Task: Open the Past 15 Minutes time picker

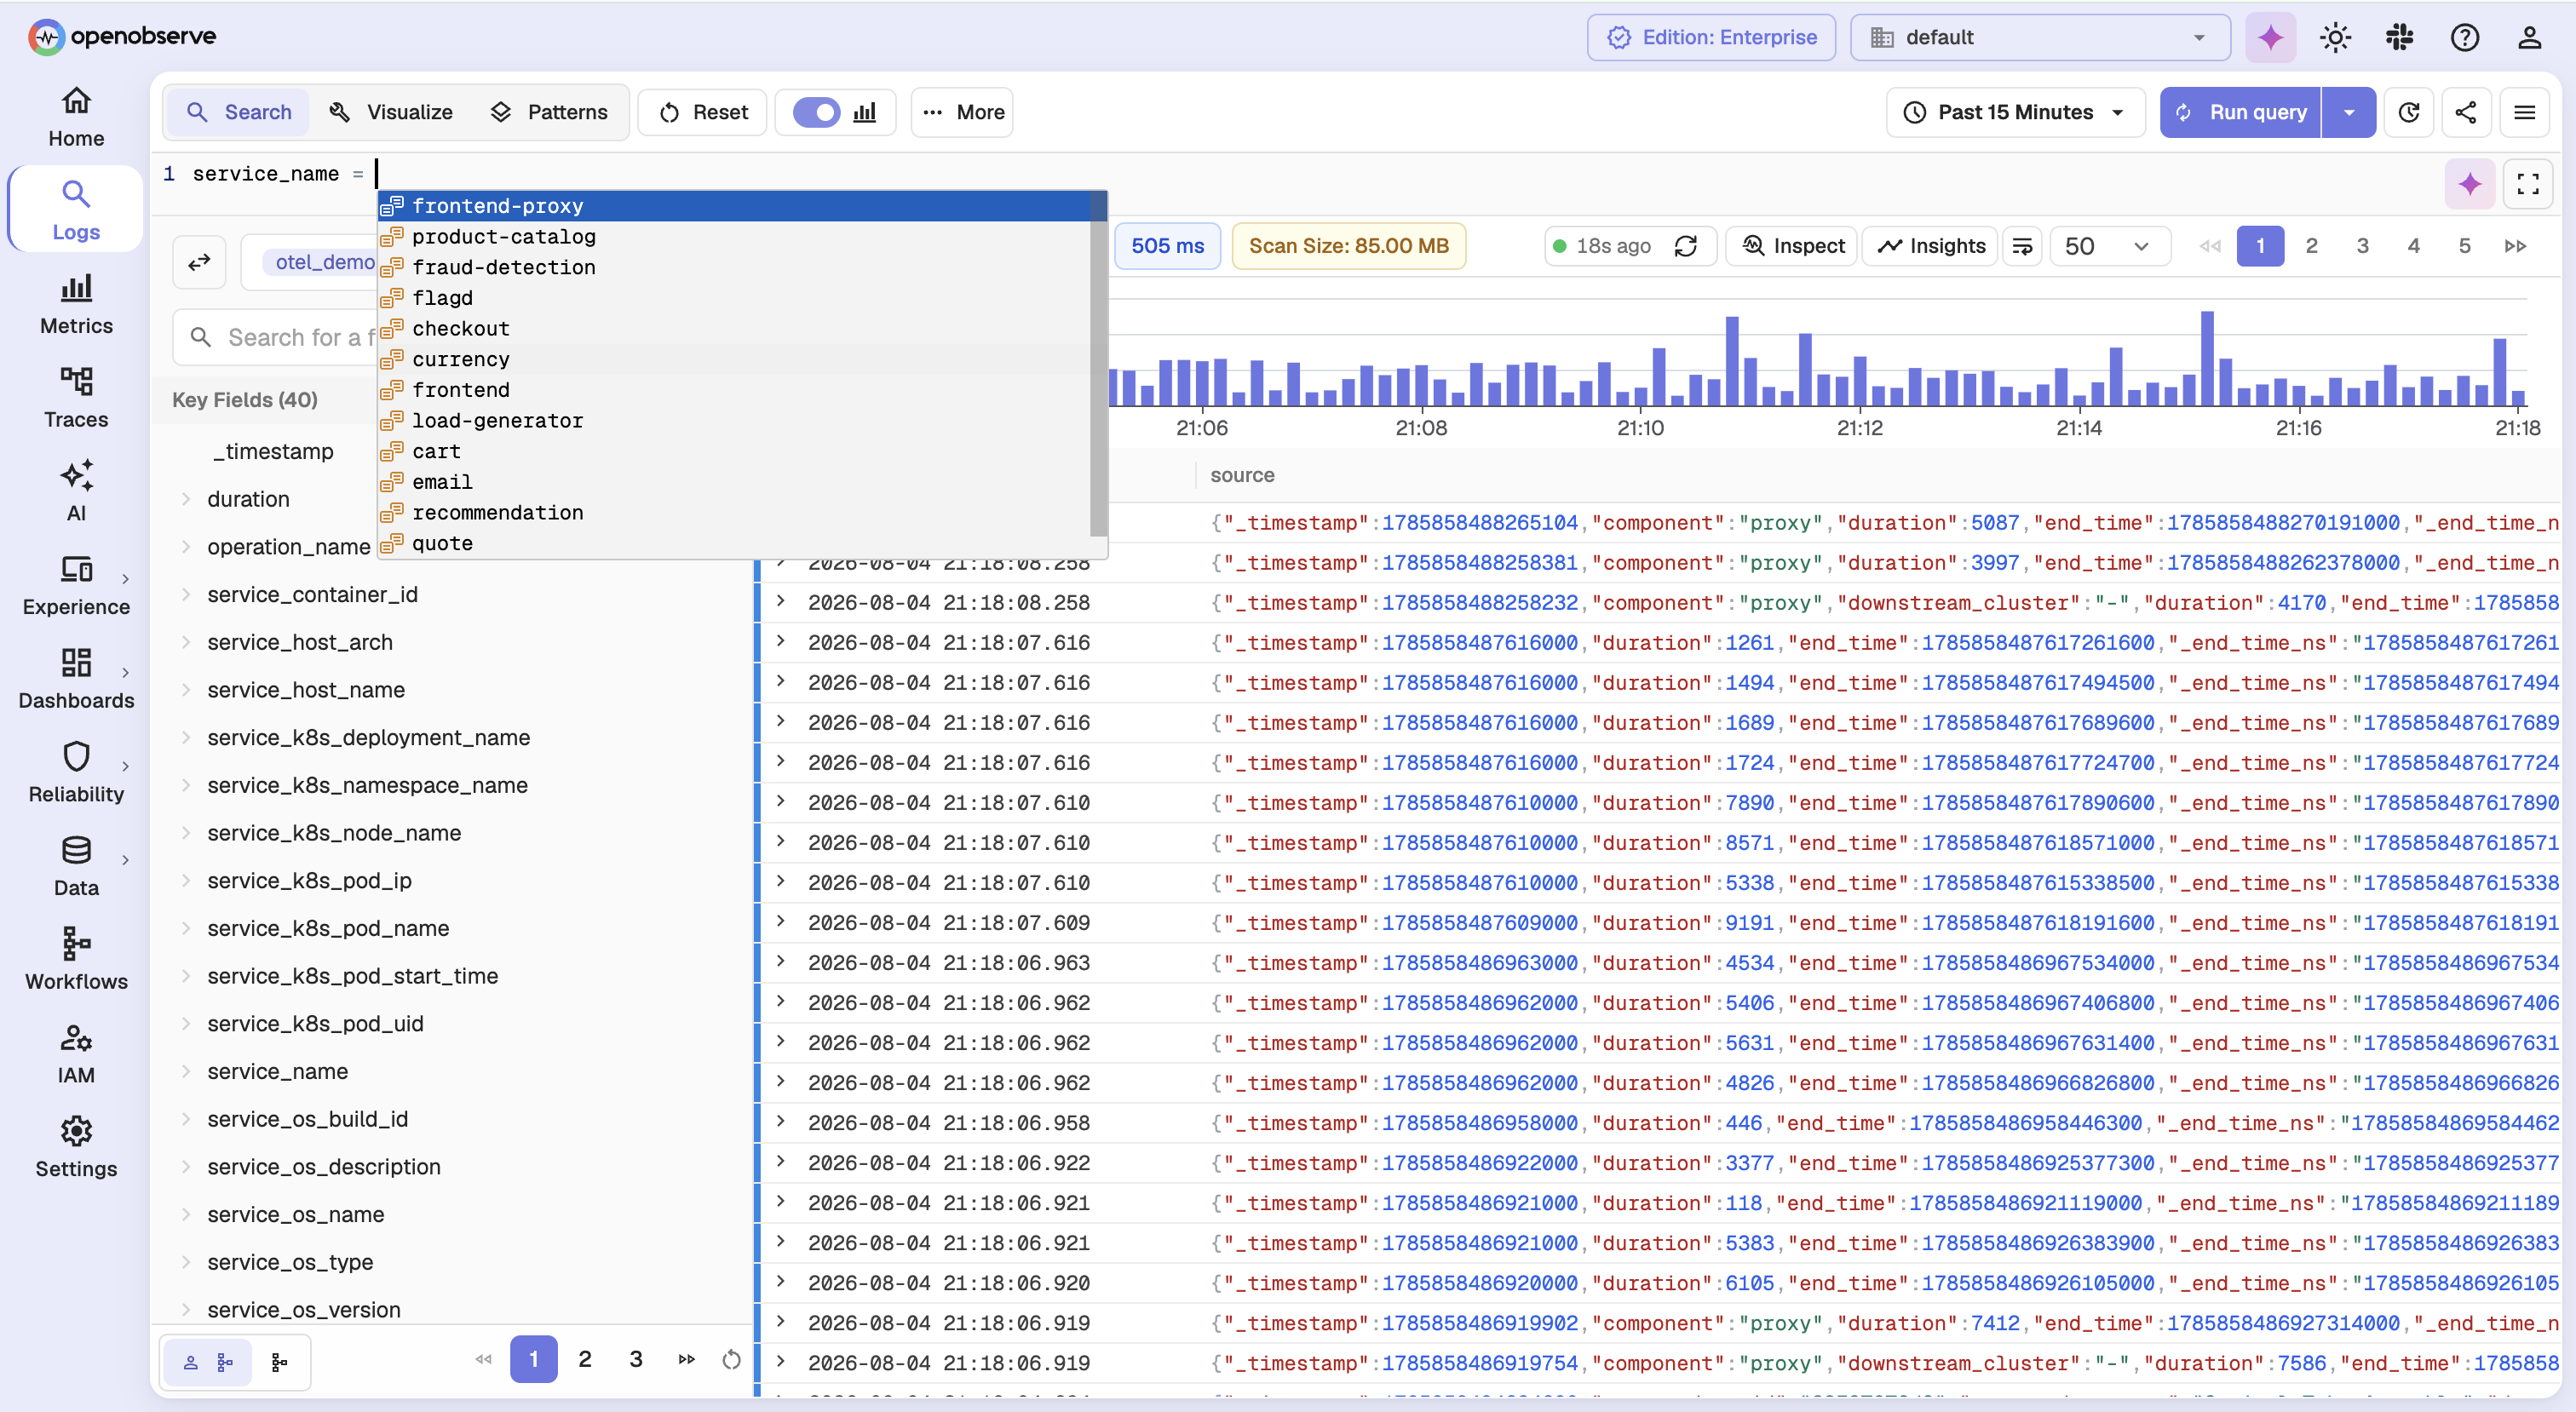Action: (2015, 112)
